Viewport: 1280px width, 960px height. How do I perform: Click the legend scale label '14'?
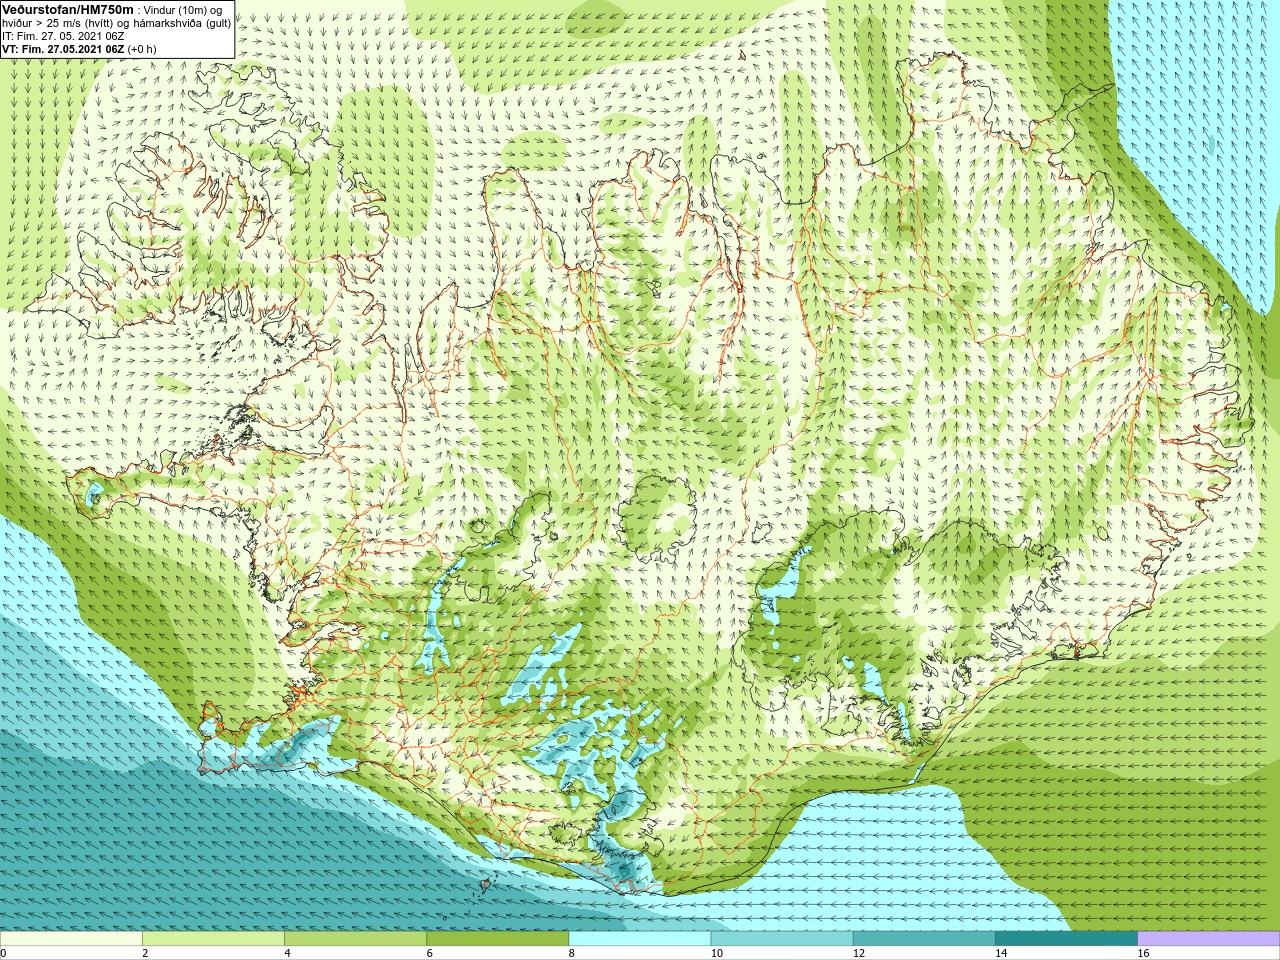click(x=1000, y=954)
